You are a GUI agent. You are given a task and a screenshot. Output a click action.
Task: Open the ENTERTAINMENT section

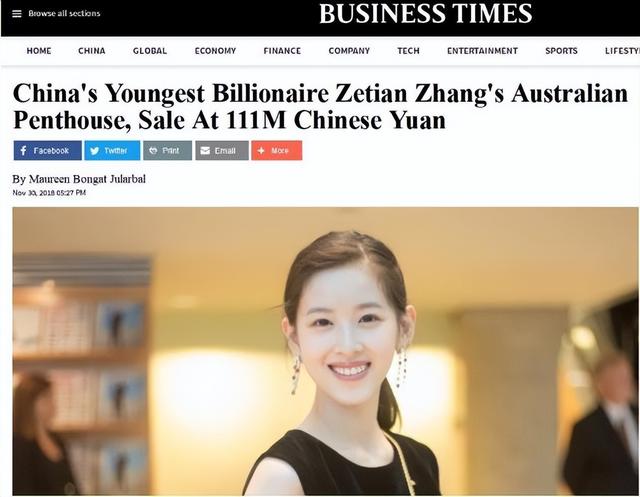point(482,51)
